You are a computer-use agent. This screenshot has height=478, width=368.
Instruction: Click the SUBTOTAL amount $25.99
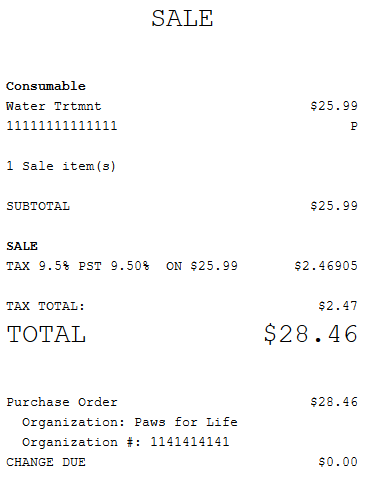[334, 206]
